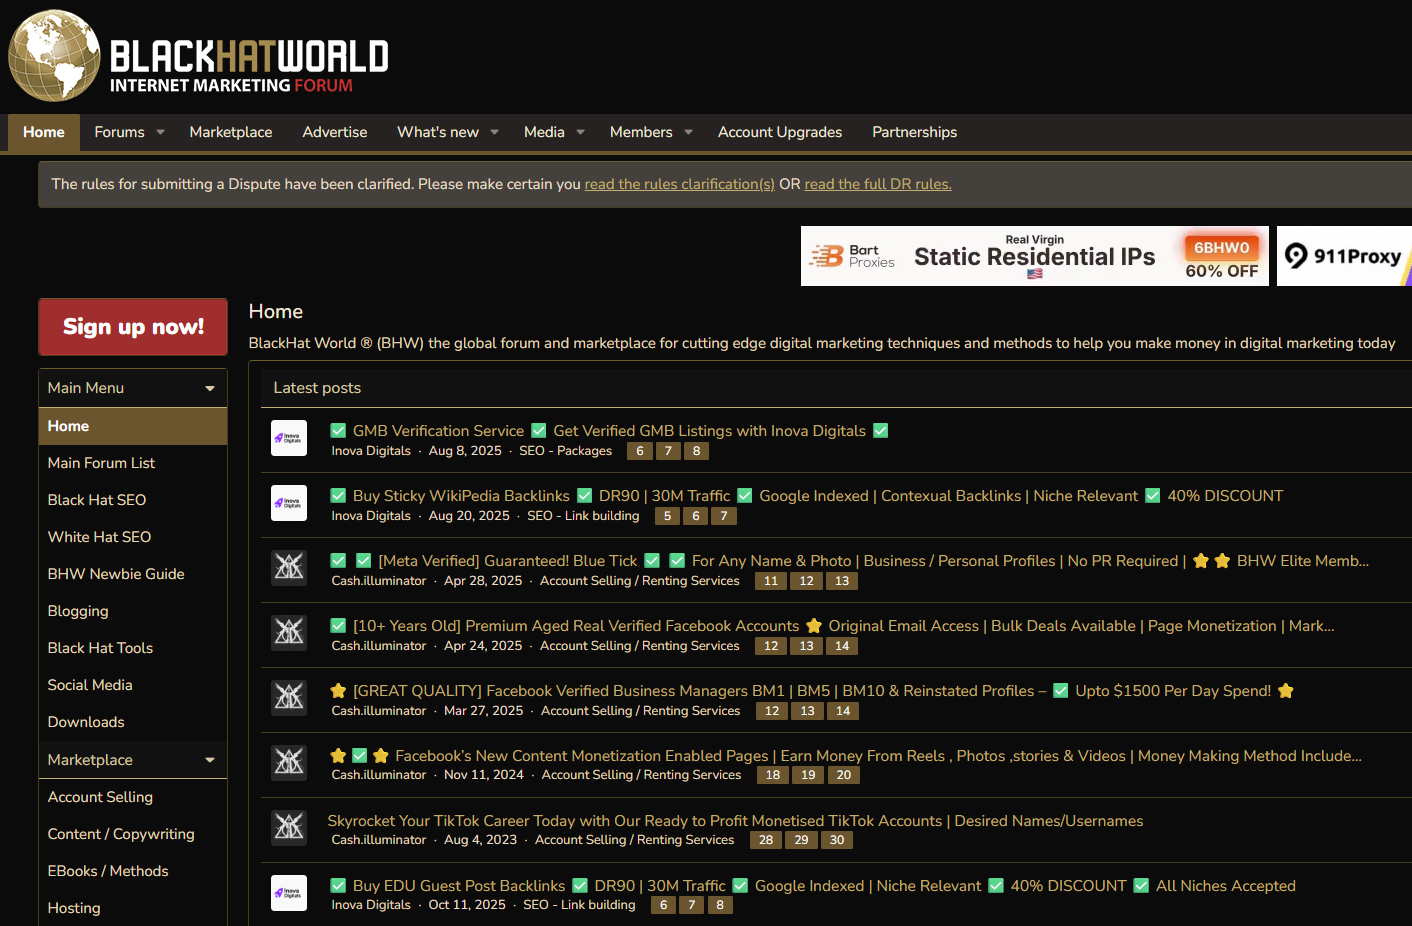This screenshot has height=926, width=1412.
Task: Click Cash.illuminator avatar beside GREAT QUALITY post
Action: [x=289, y=698]
